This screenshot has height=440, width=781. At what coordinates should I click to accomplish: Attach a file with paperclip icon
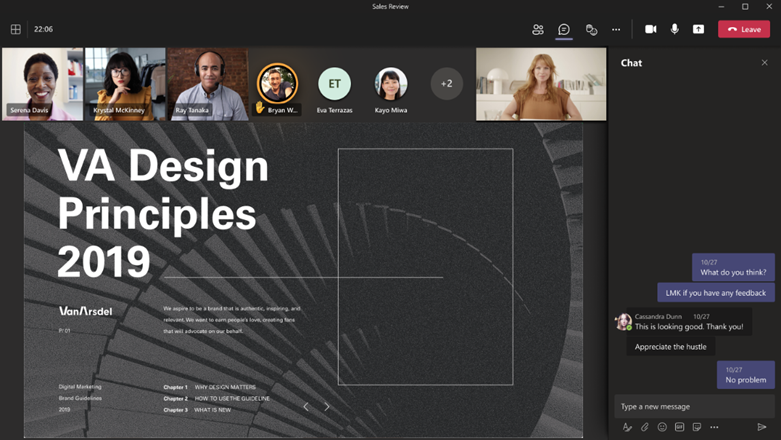click(645, 427)
